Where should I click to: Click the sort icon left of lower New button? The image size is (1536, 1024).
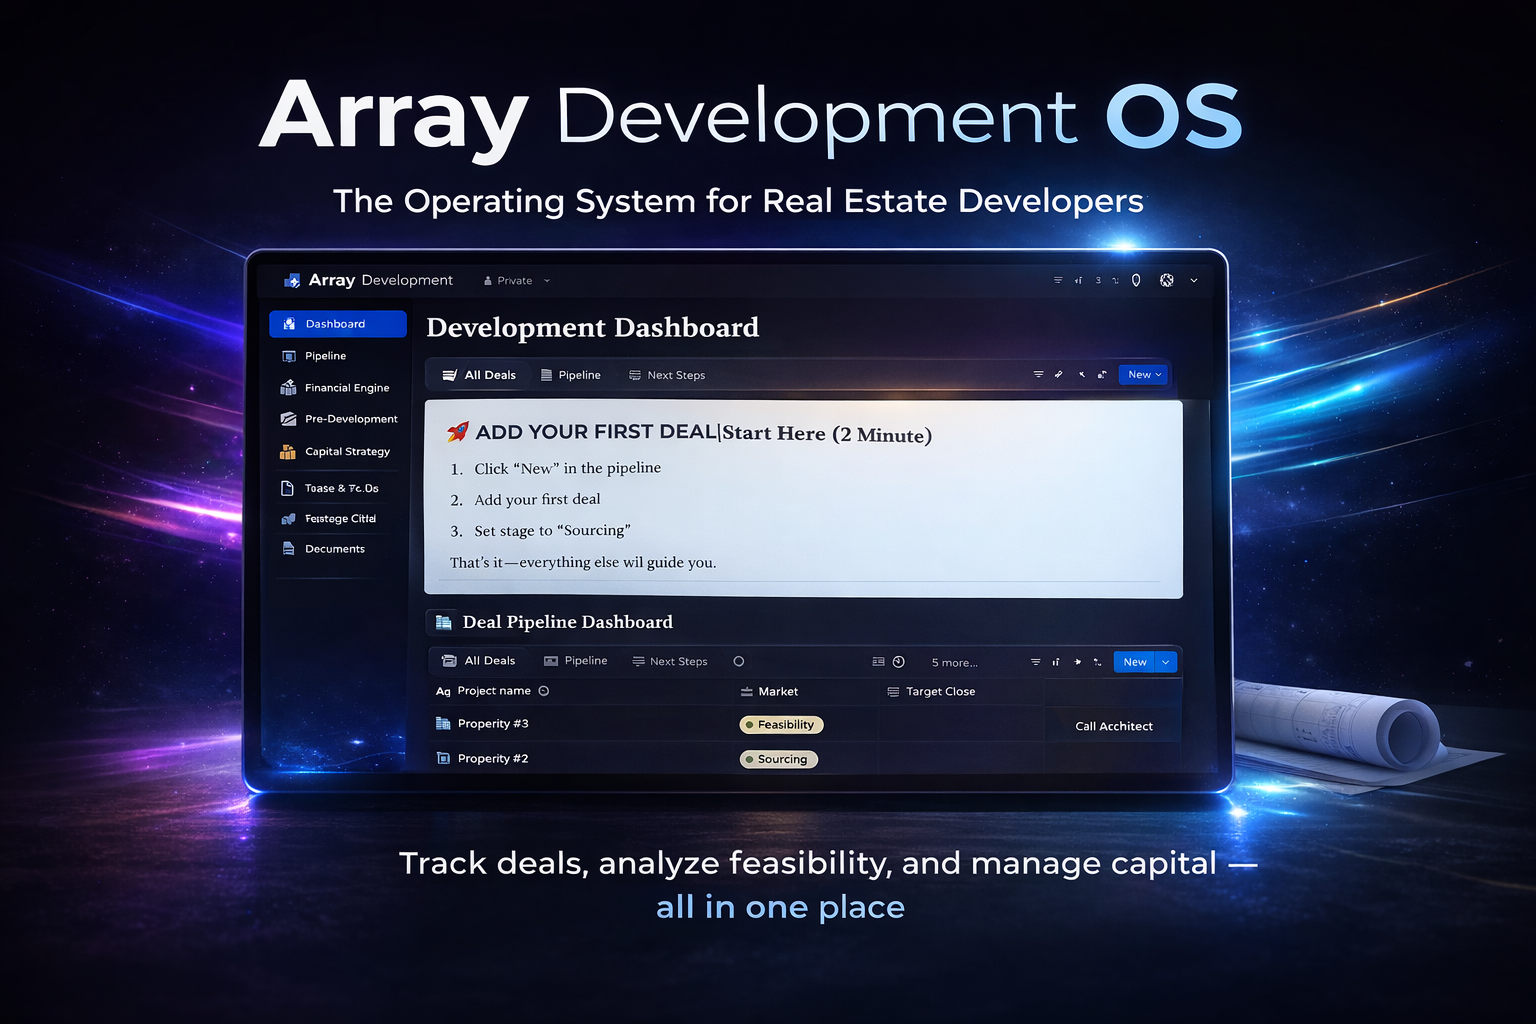pyautogui.click(x=1098, y=662)
